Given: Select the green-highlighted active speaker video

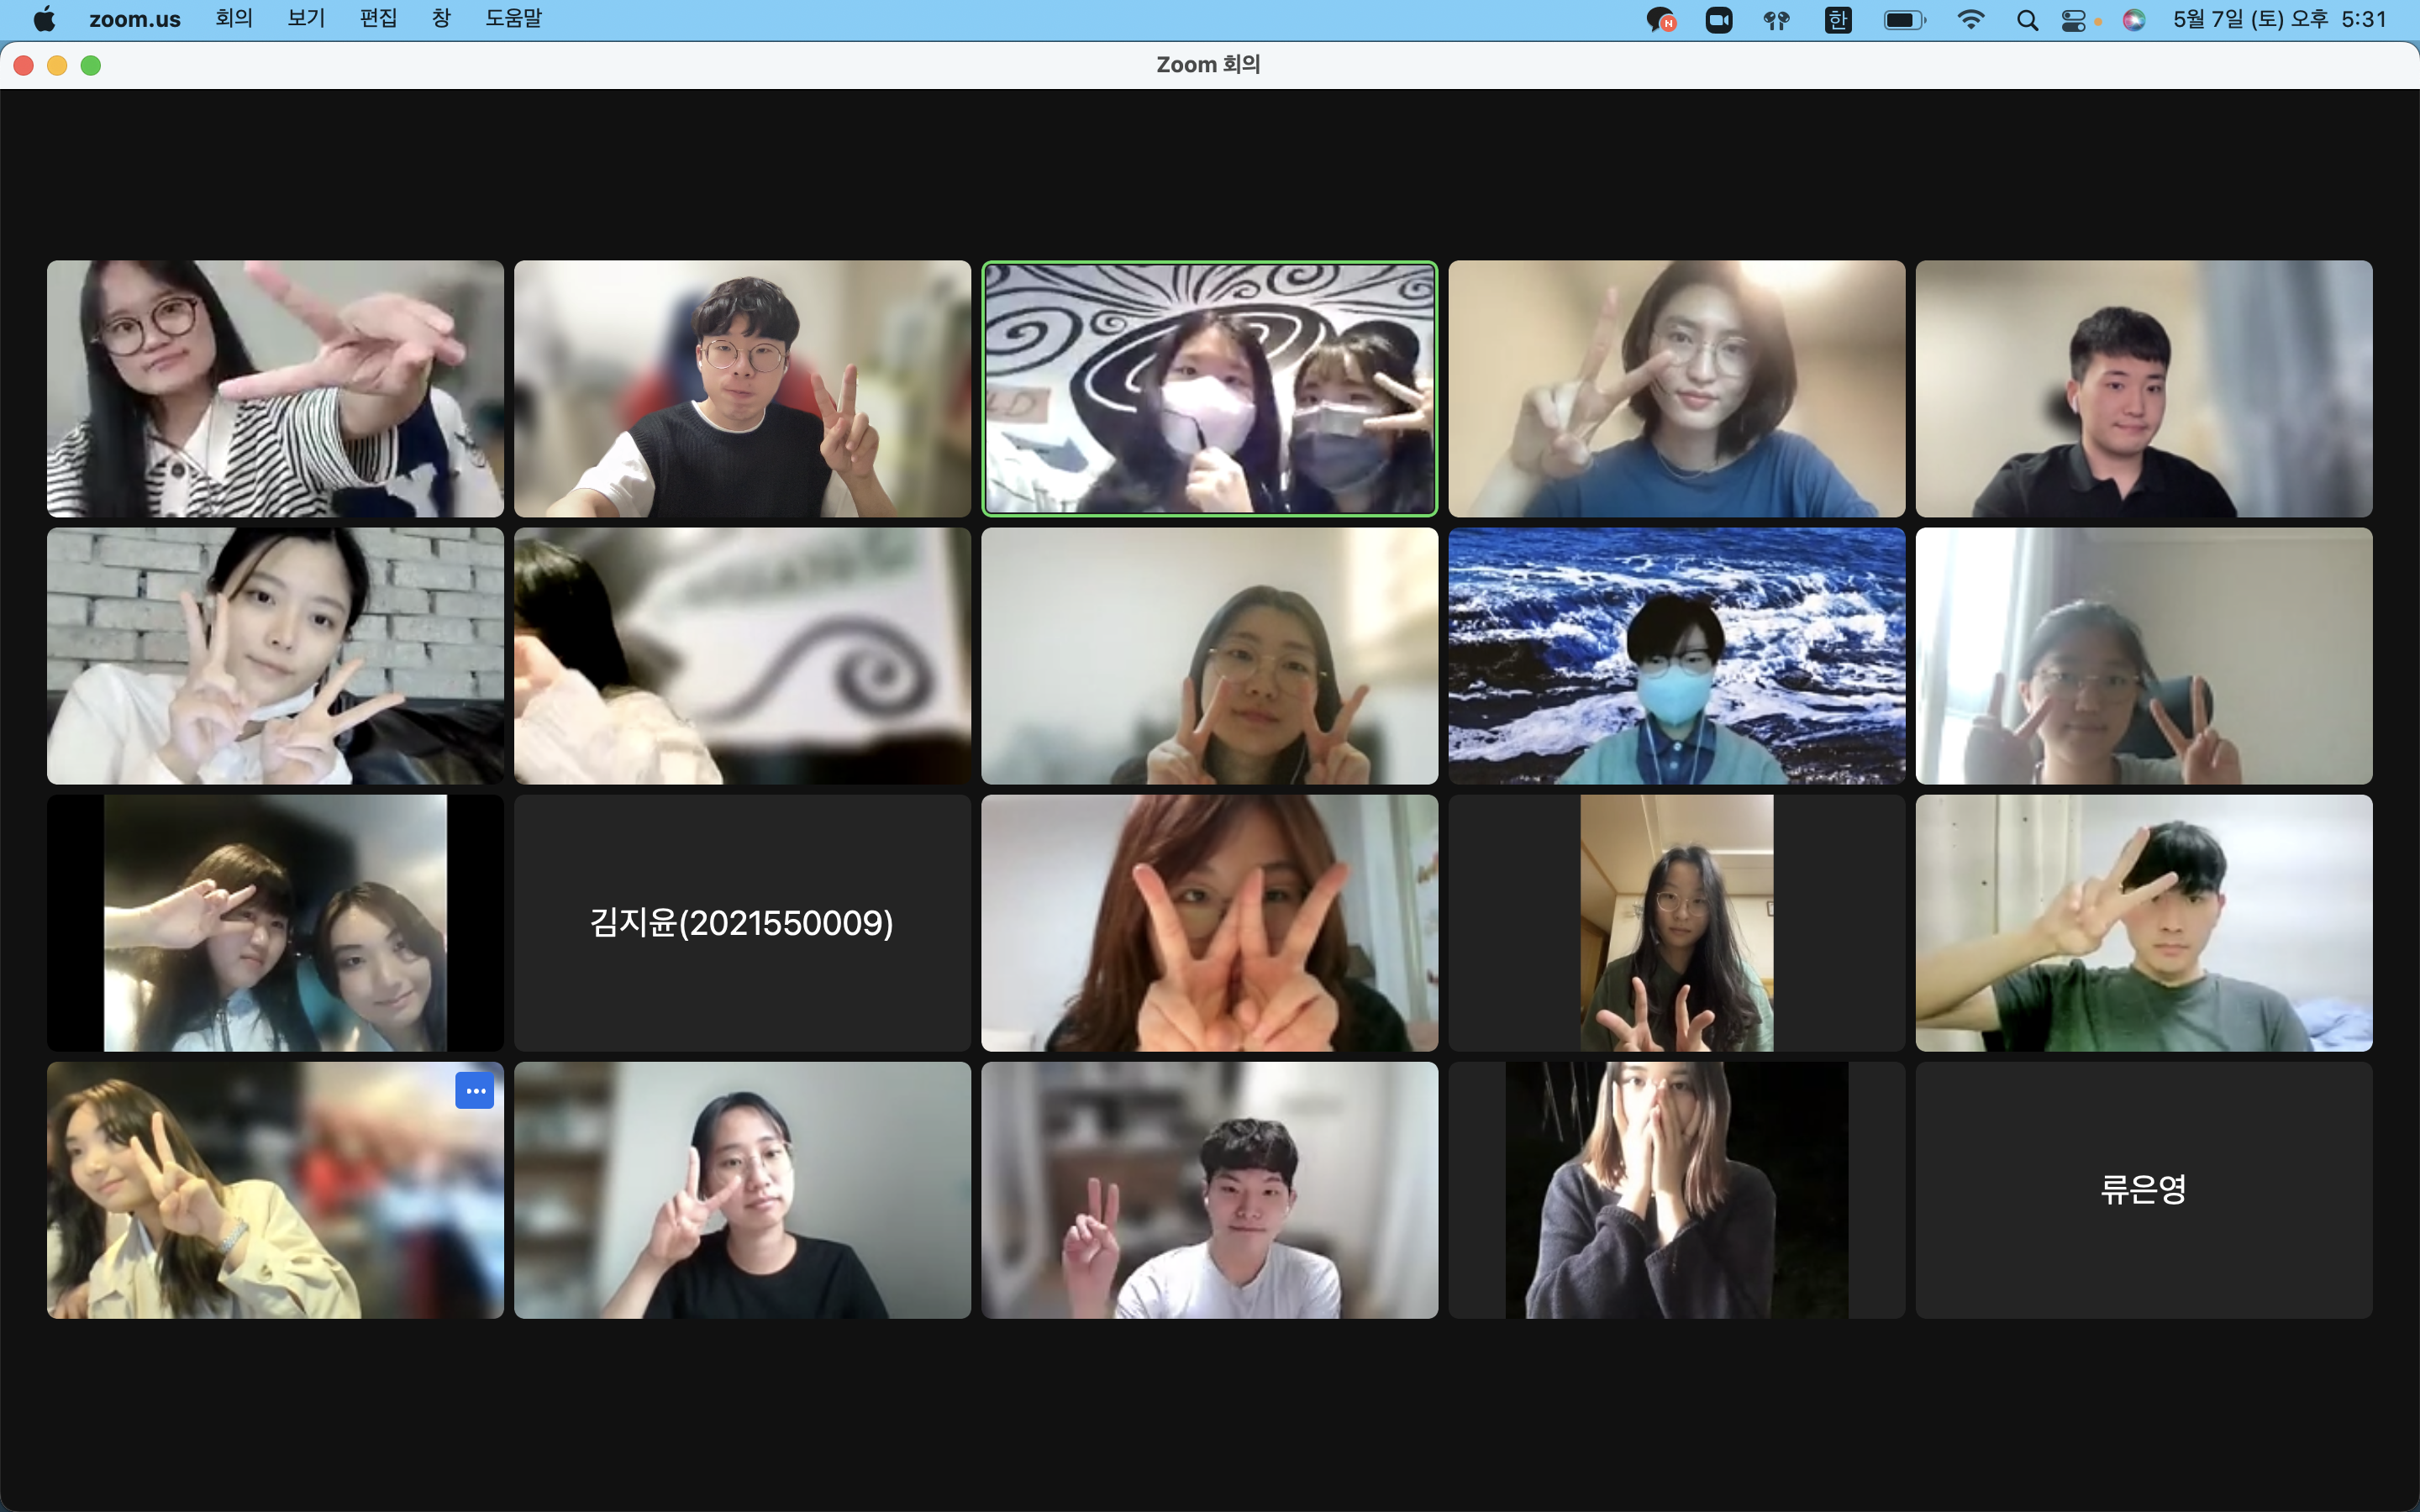Looking at the screenshot, I should (x=1209, y=389).
